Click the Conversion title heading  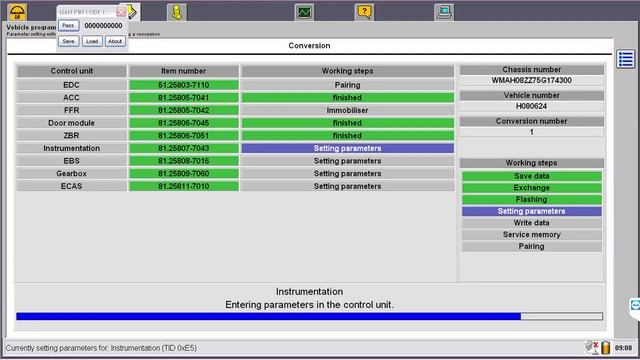tap(309, 46)
